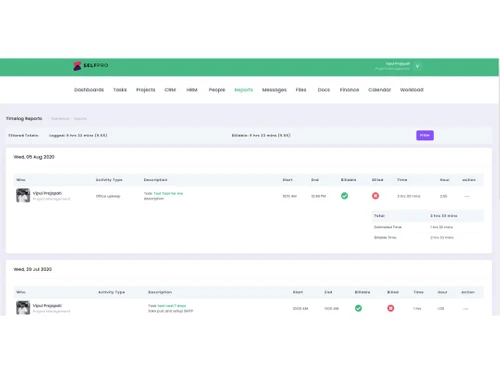500x375 pixels.
Task: Open the Workload menu item
Action: point(412,90)
